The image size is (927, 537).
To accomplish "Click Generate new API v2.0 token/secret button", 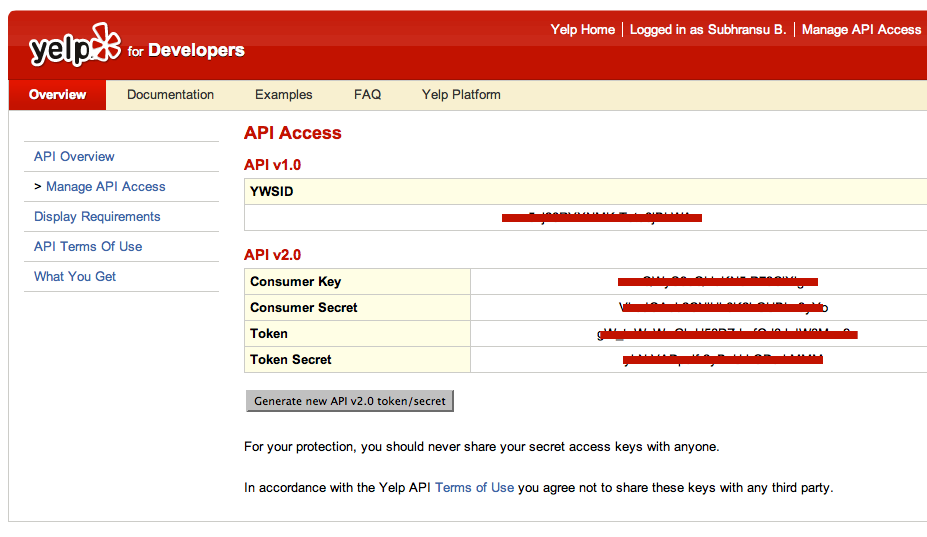I will (x=349, y=401).
